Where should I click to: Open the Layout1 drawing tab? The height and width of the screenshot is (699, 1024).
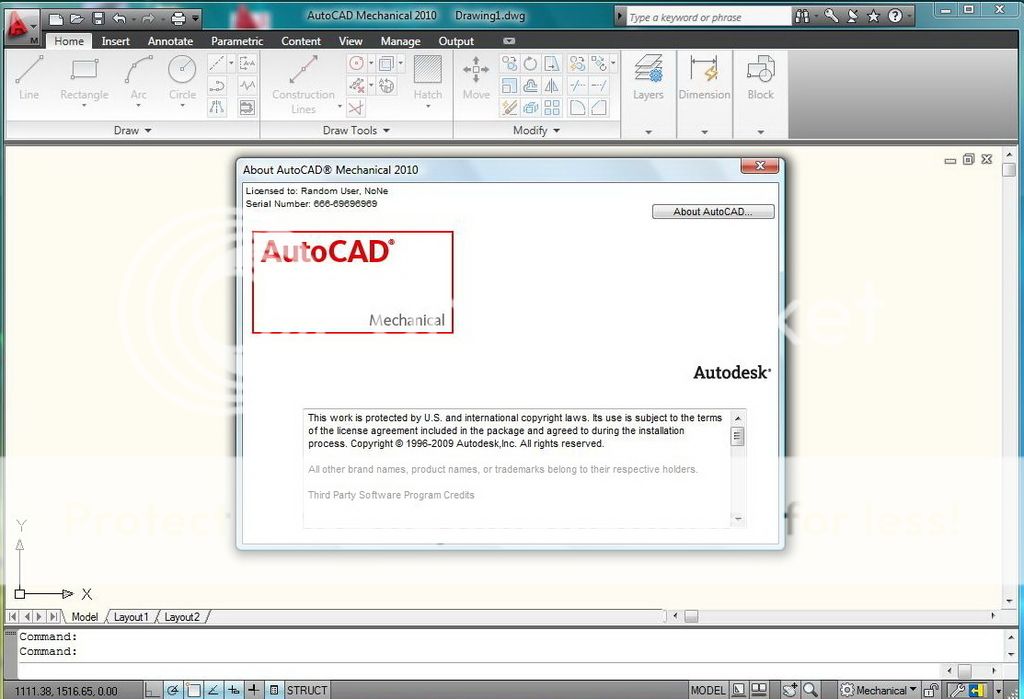pos(130,617)
